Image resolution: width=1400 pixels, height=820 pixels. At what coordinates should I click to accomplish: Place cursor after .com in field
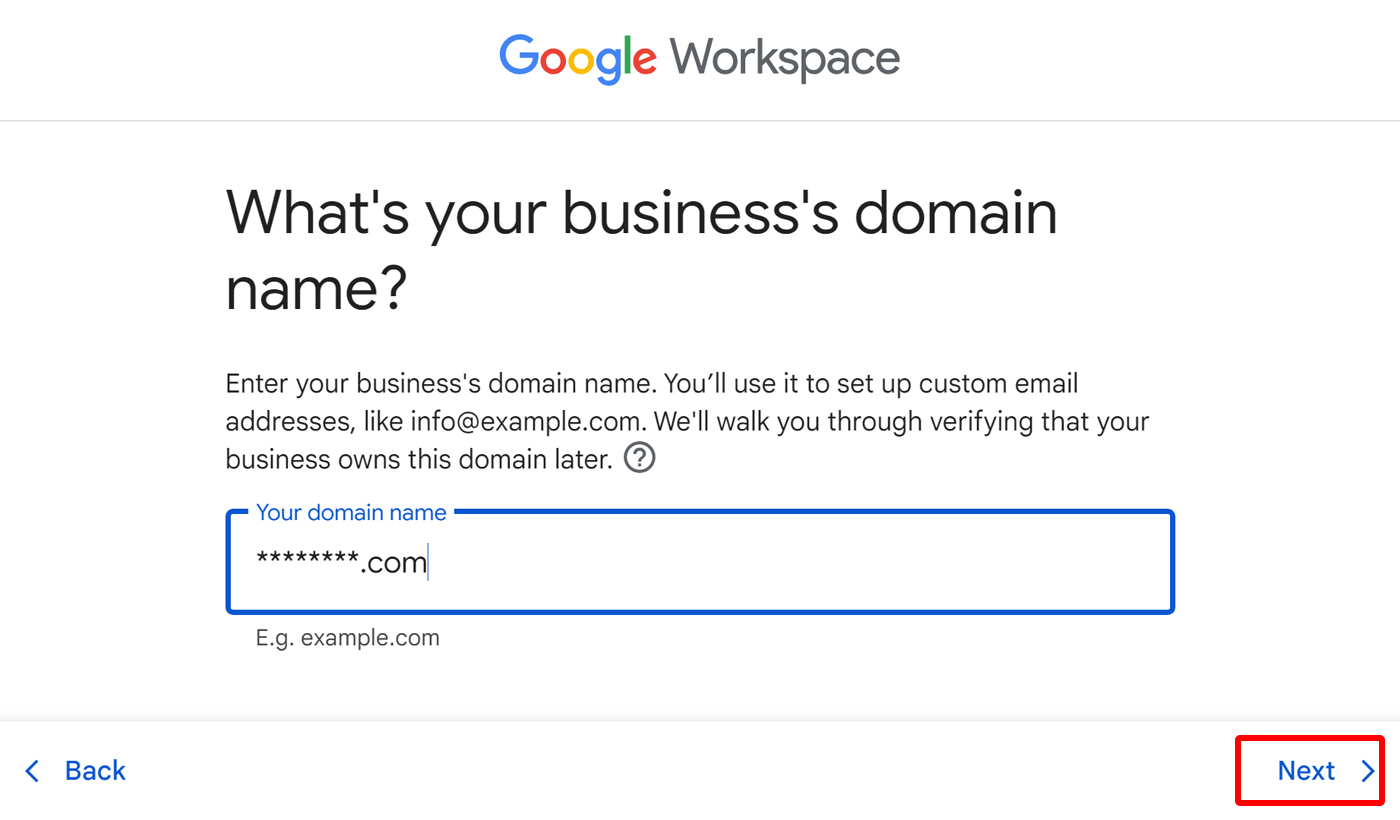(x=428, y=563)
